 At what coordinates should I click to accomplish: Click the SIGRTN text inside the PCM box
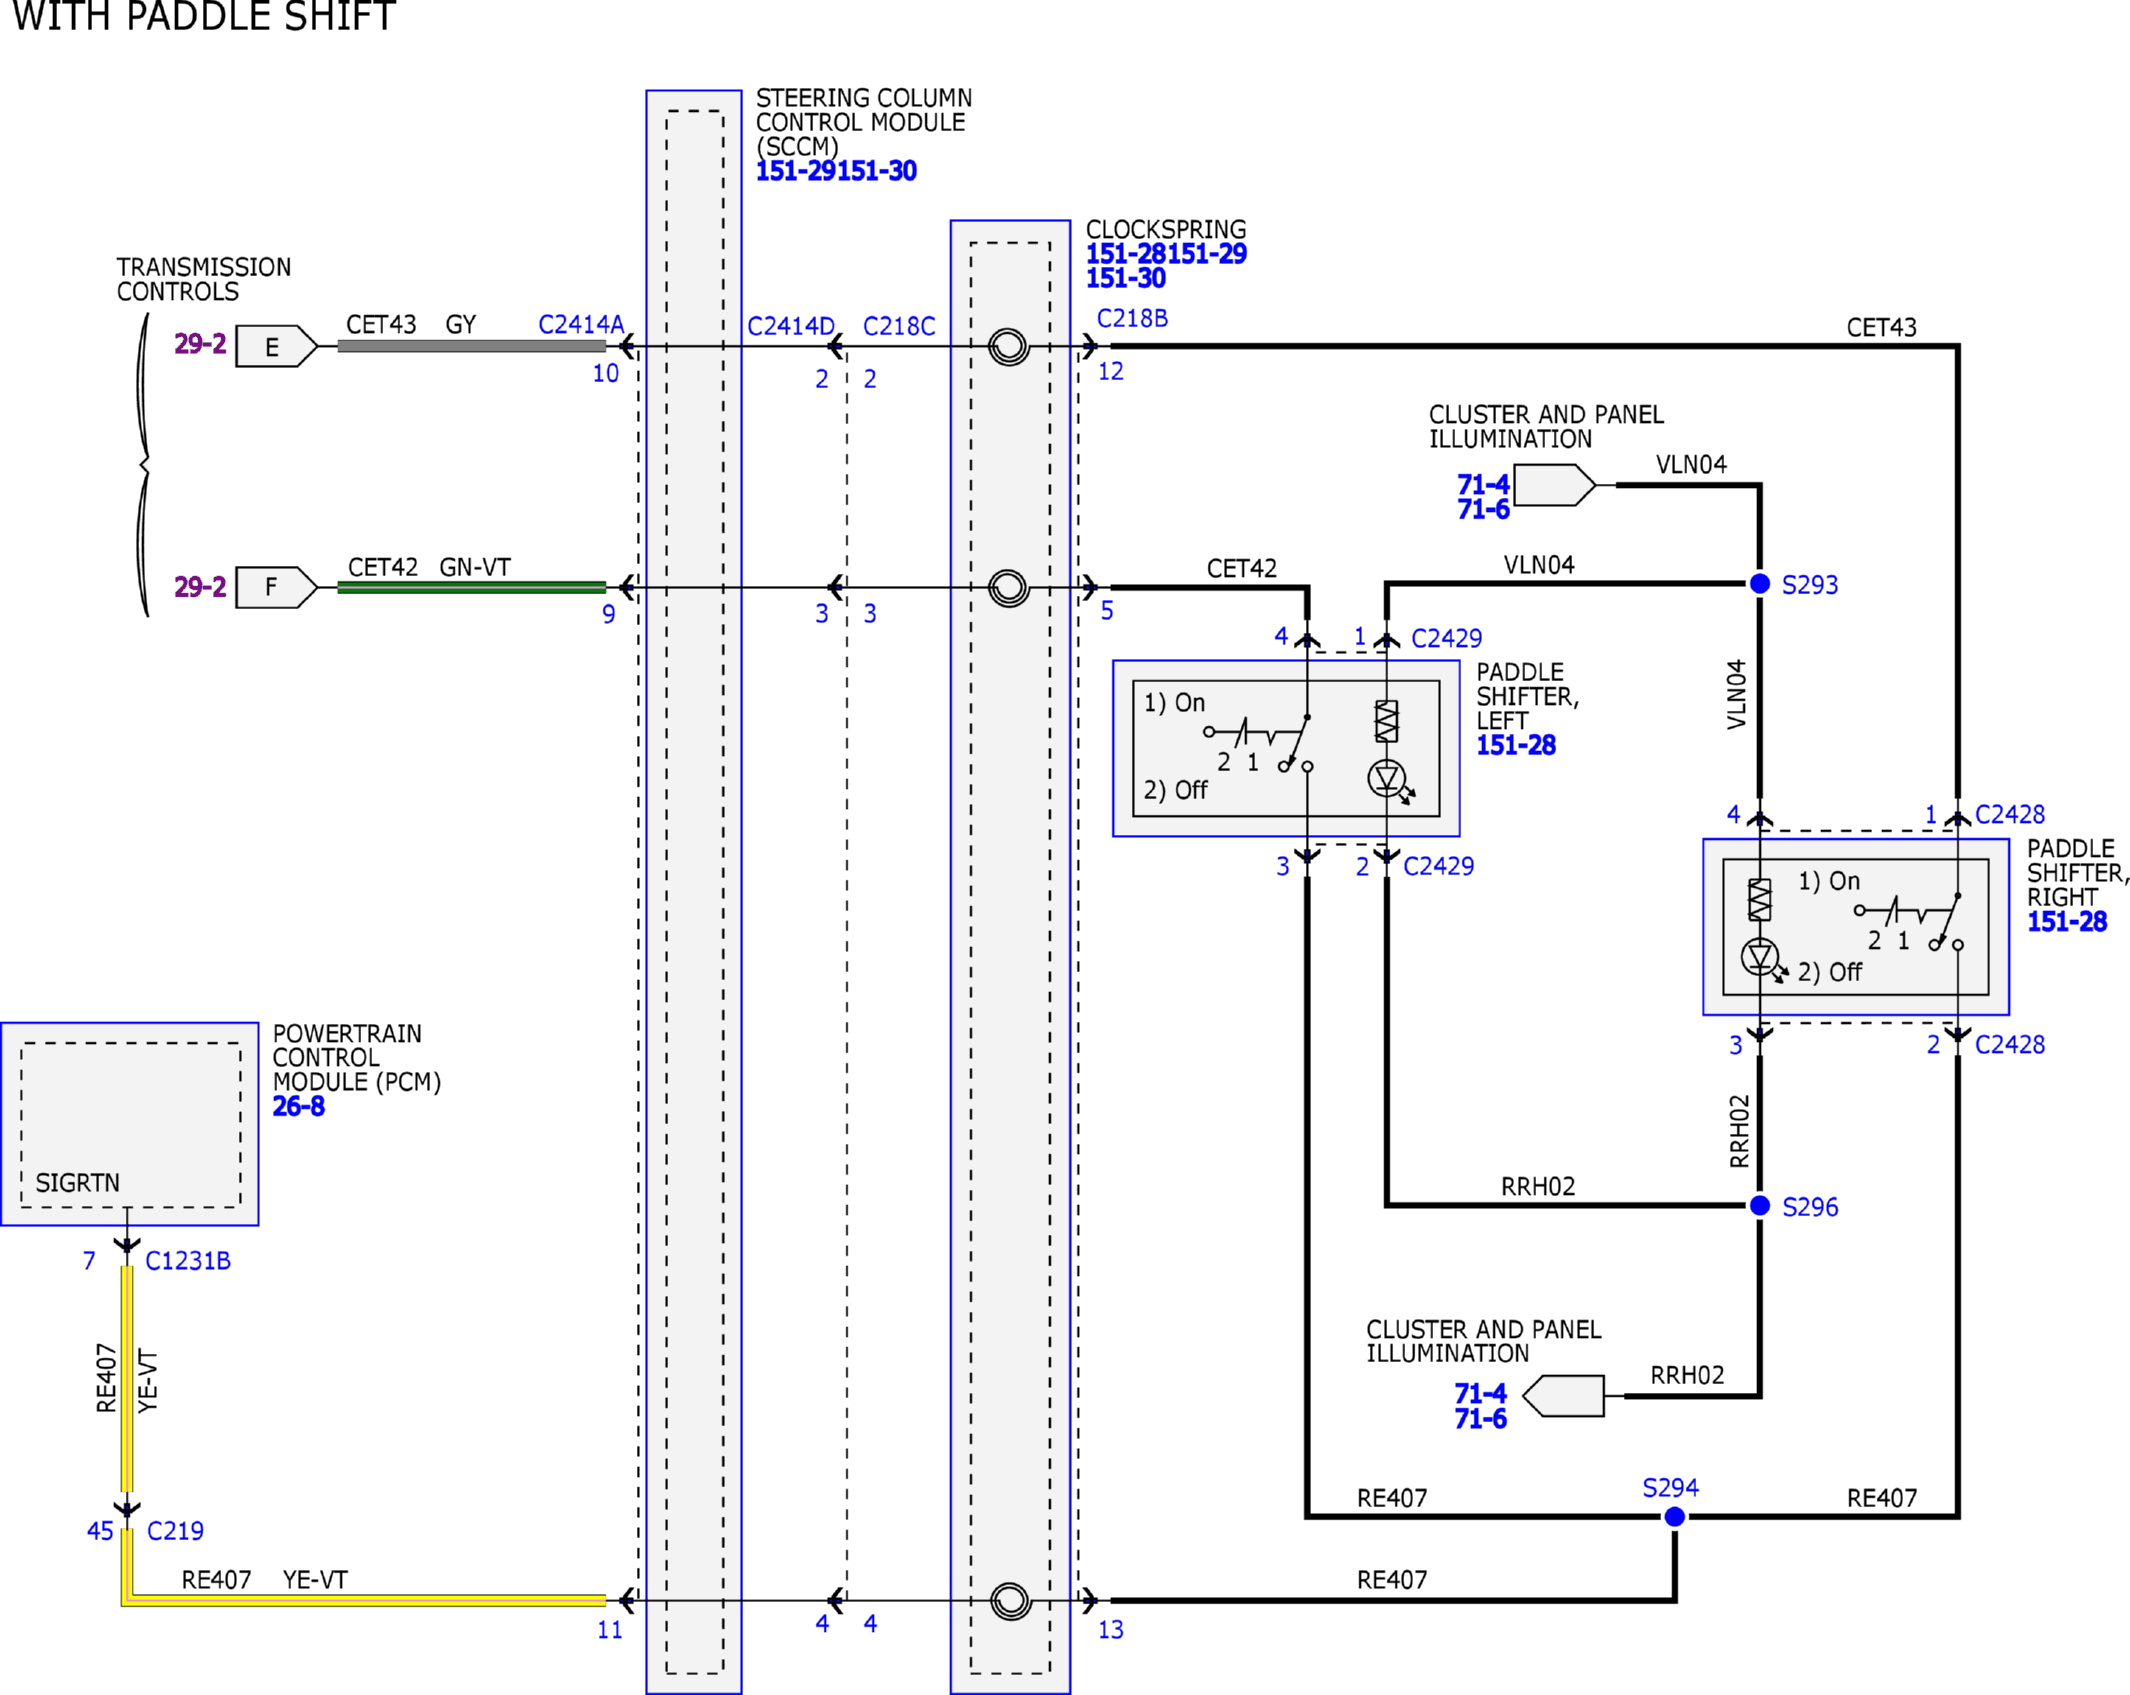(78, 1183)
